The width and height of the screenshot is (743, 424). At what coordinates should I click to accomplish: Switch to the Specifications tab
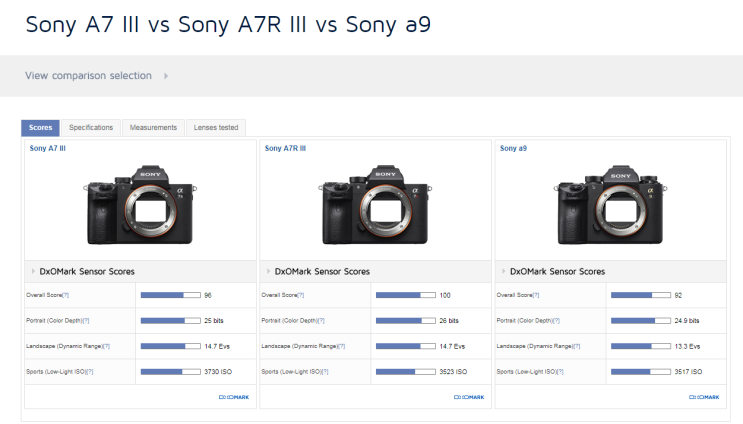[91, 128]
